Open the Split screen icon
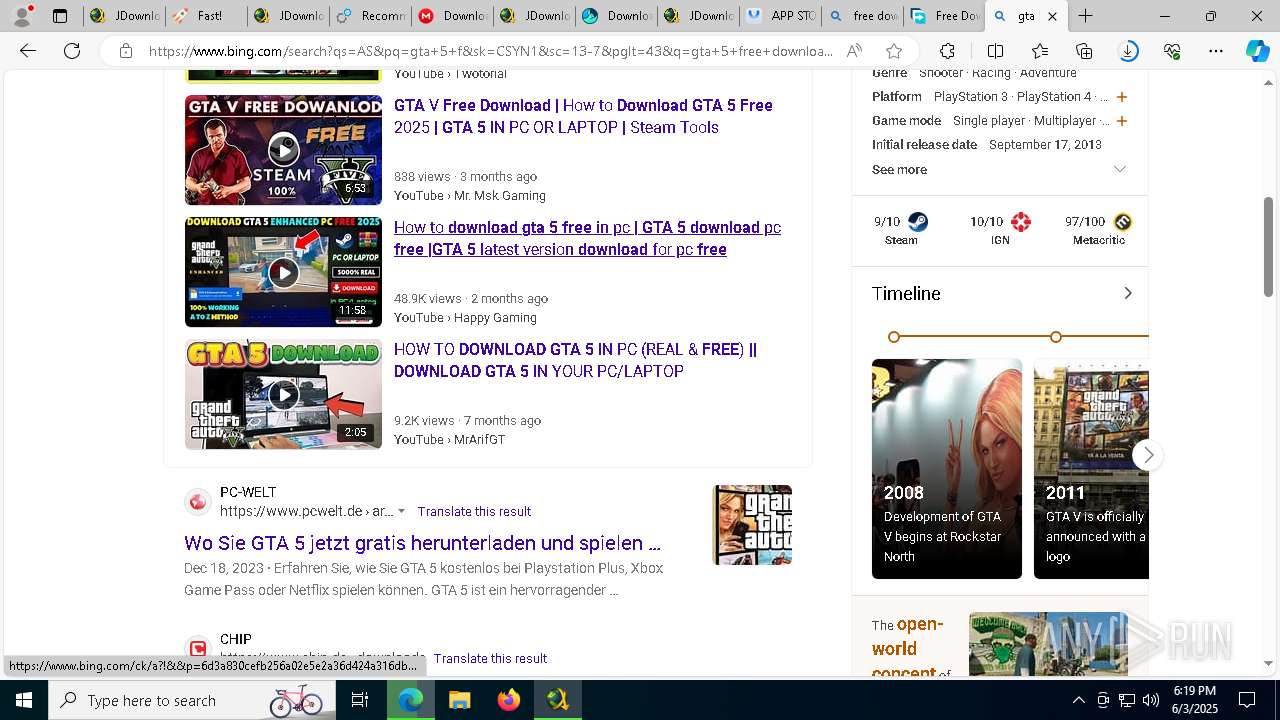The height and width of the screenshot is (720, 1280). [995, 51]
